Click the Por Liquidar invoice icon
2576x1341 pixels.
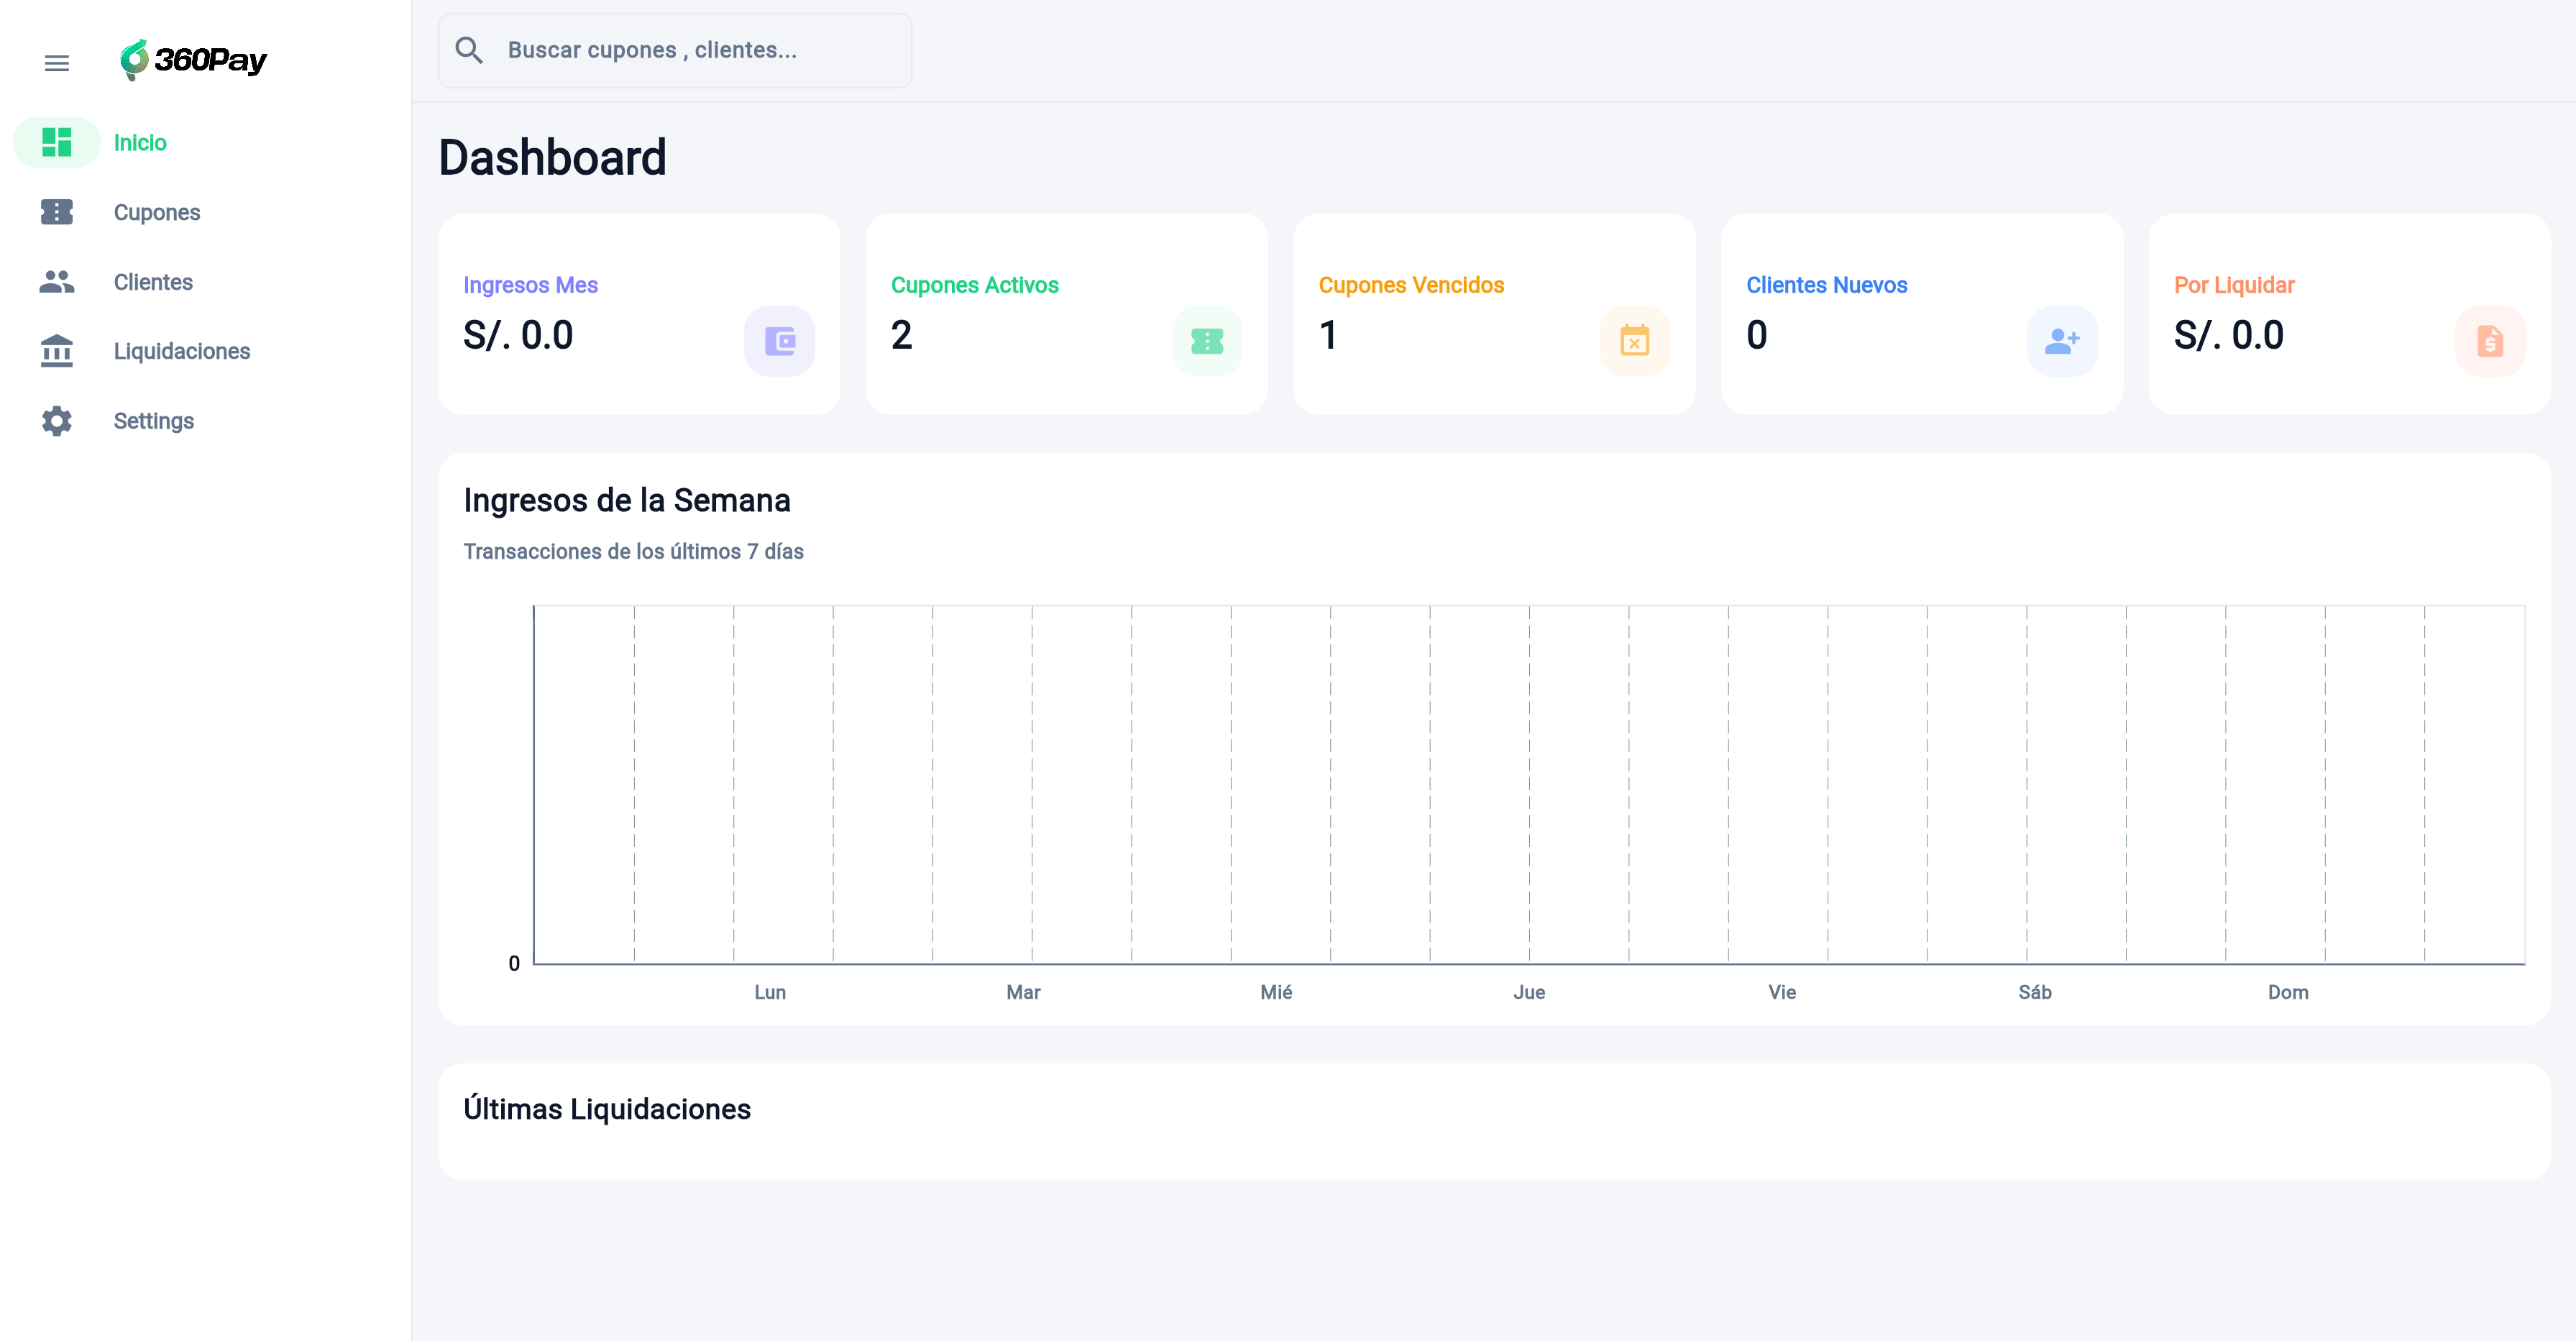[x=2489, y=341]
